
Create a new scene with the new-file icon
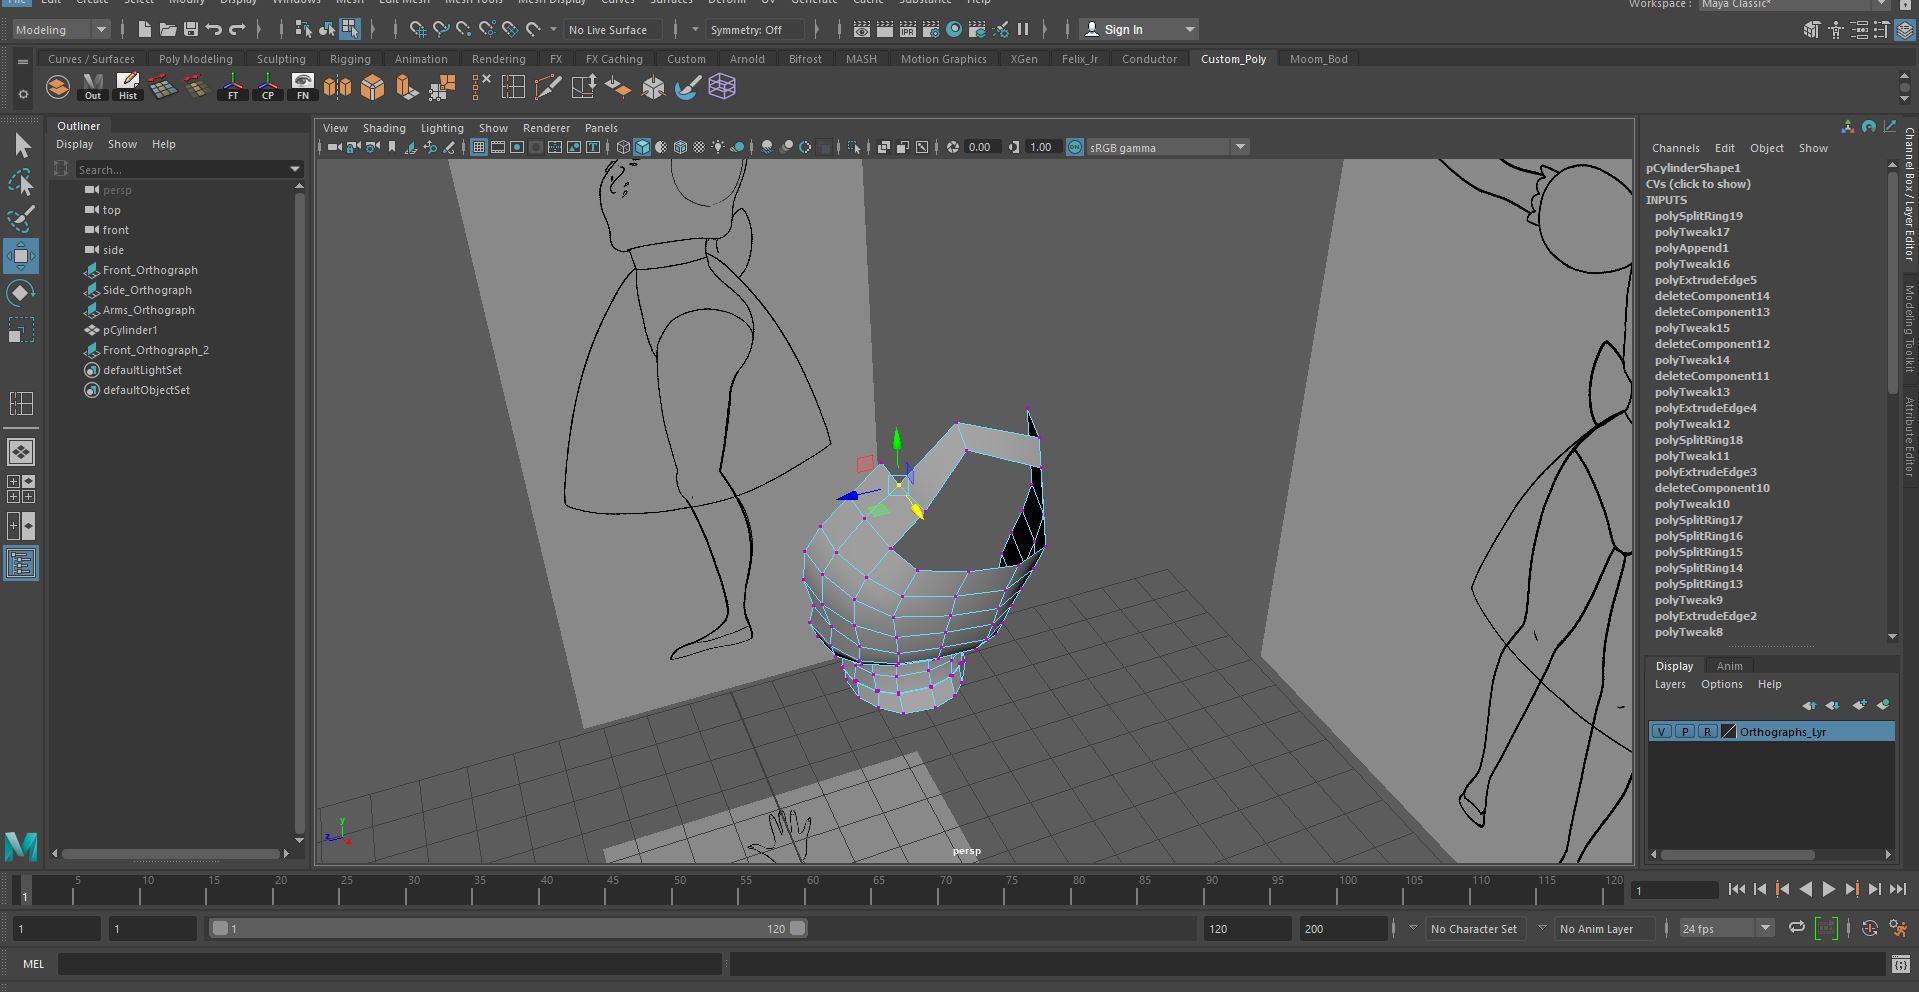point(145,29)
